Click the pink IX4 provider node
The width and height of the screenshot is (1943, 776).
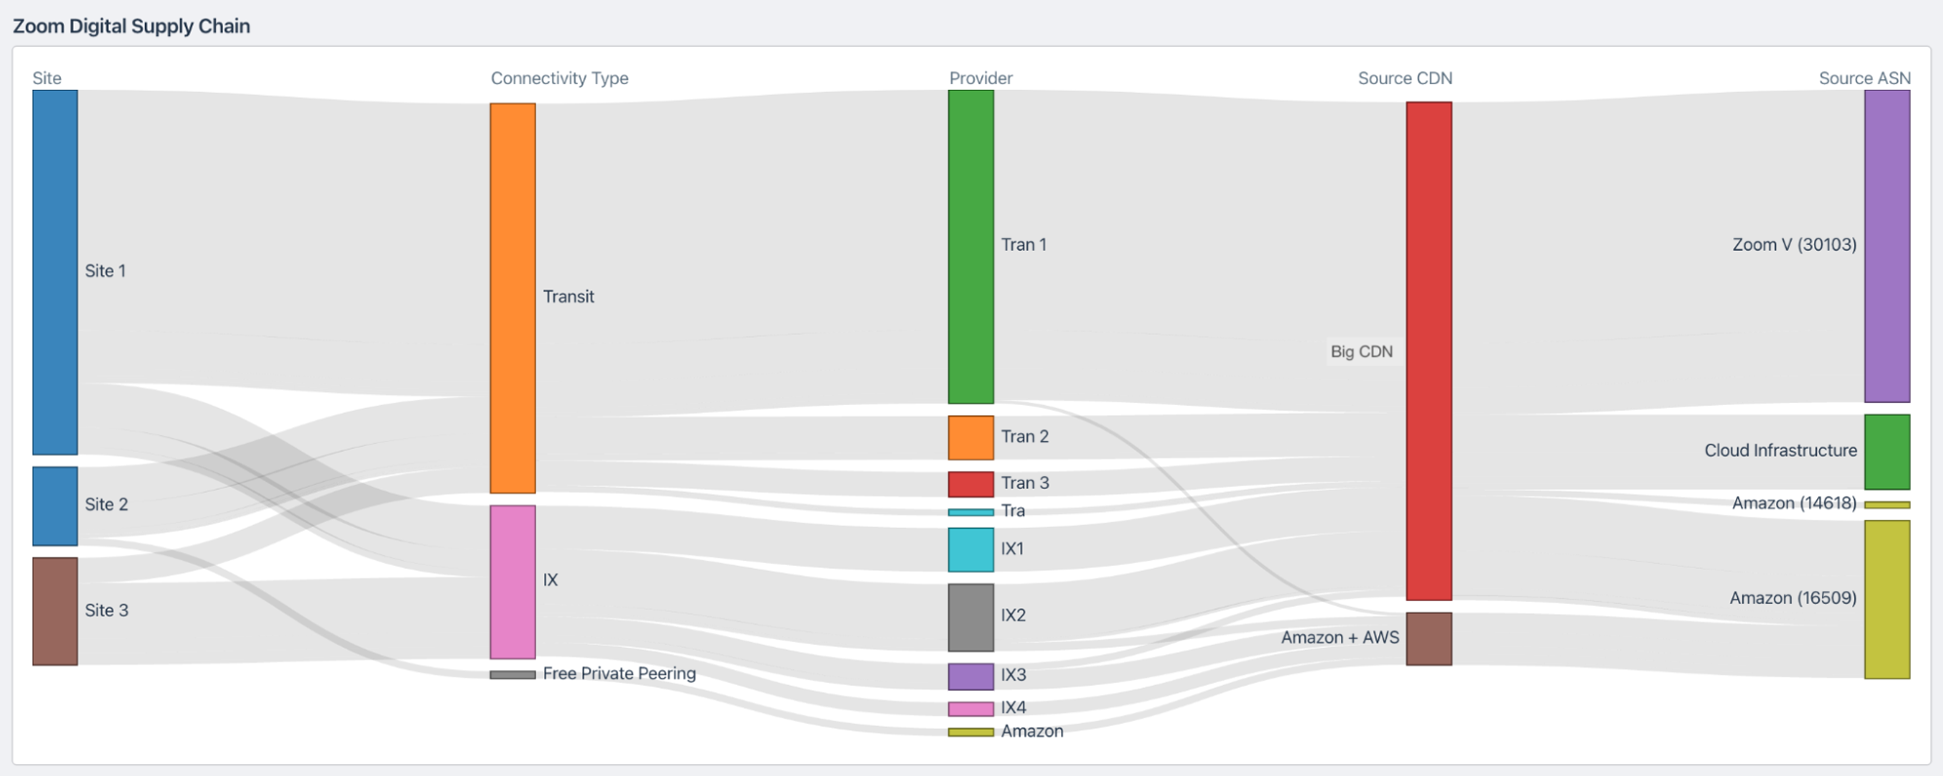click(971, 709)
